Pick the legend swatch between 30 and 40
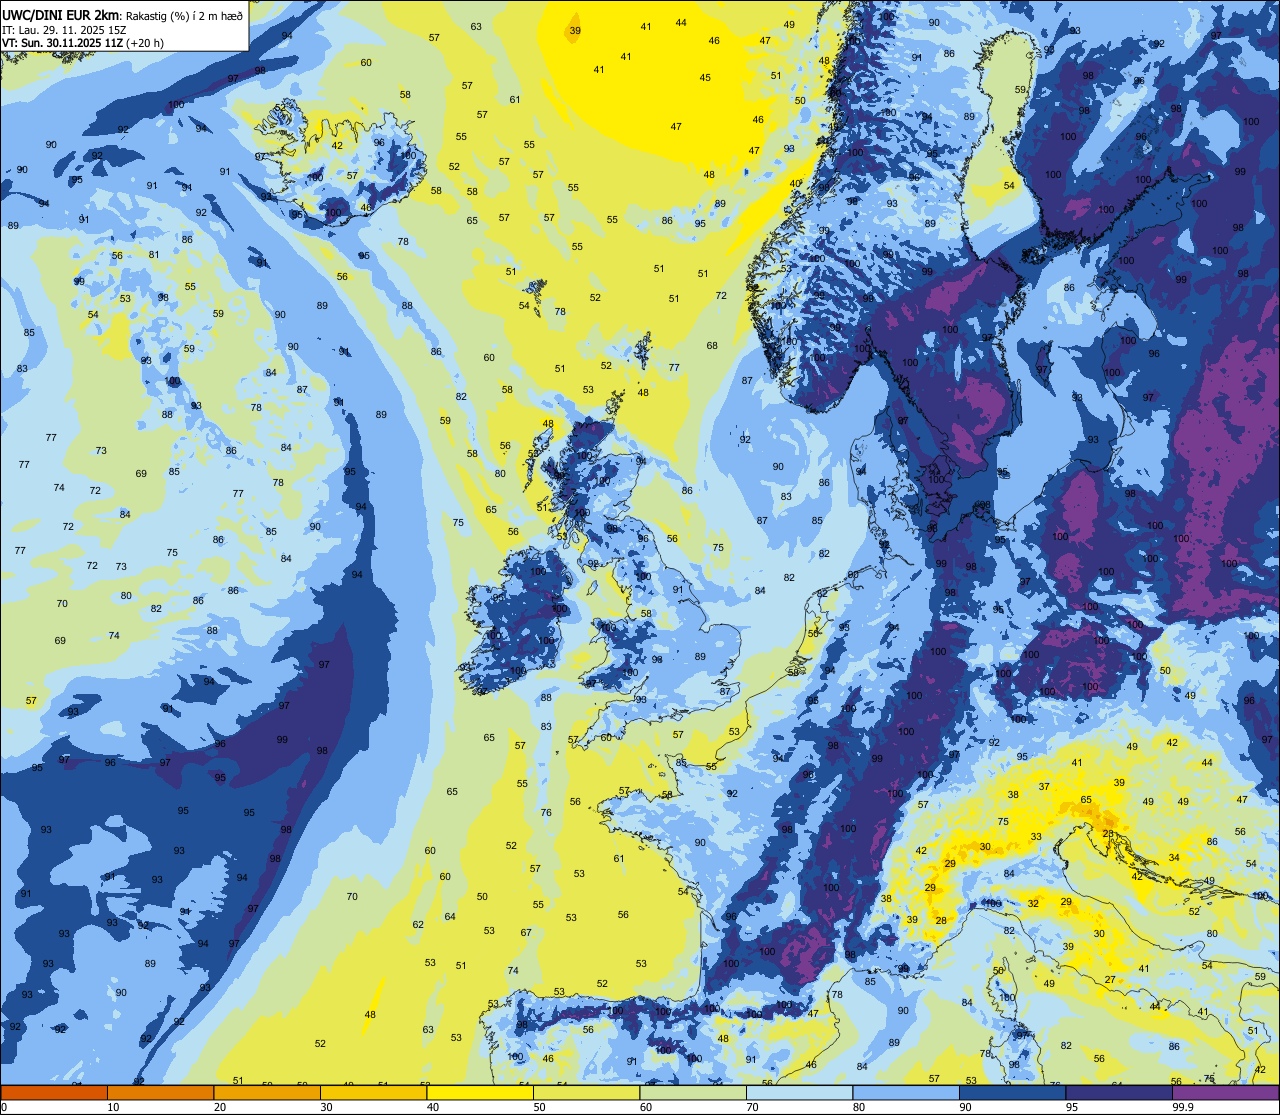Screen dimensions: 1280x1115 [373, 1092]
